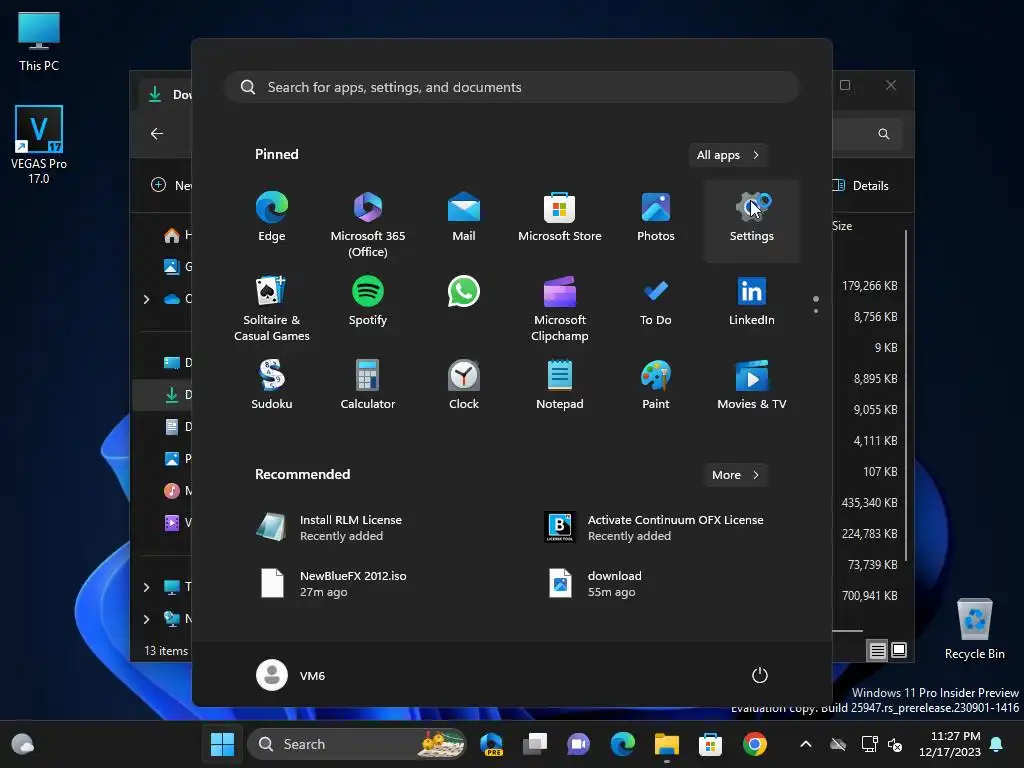Open the This PC desktop icon
This screenshot has height=768, width=1024.
pos(39,42)
